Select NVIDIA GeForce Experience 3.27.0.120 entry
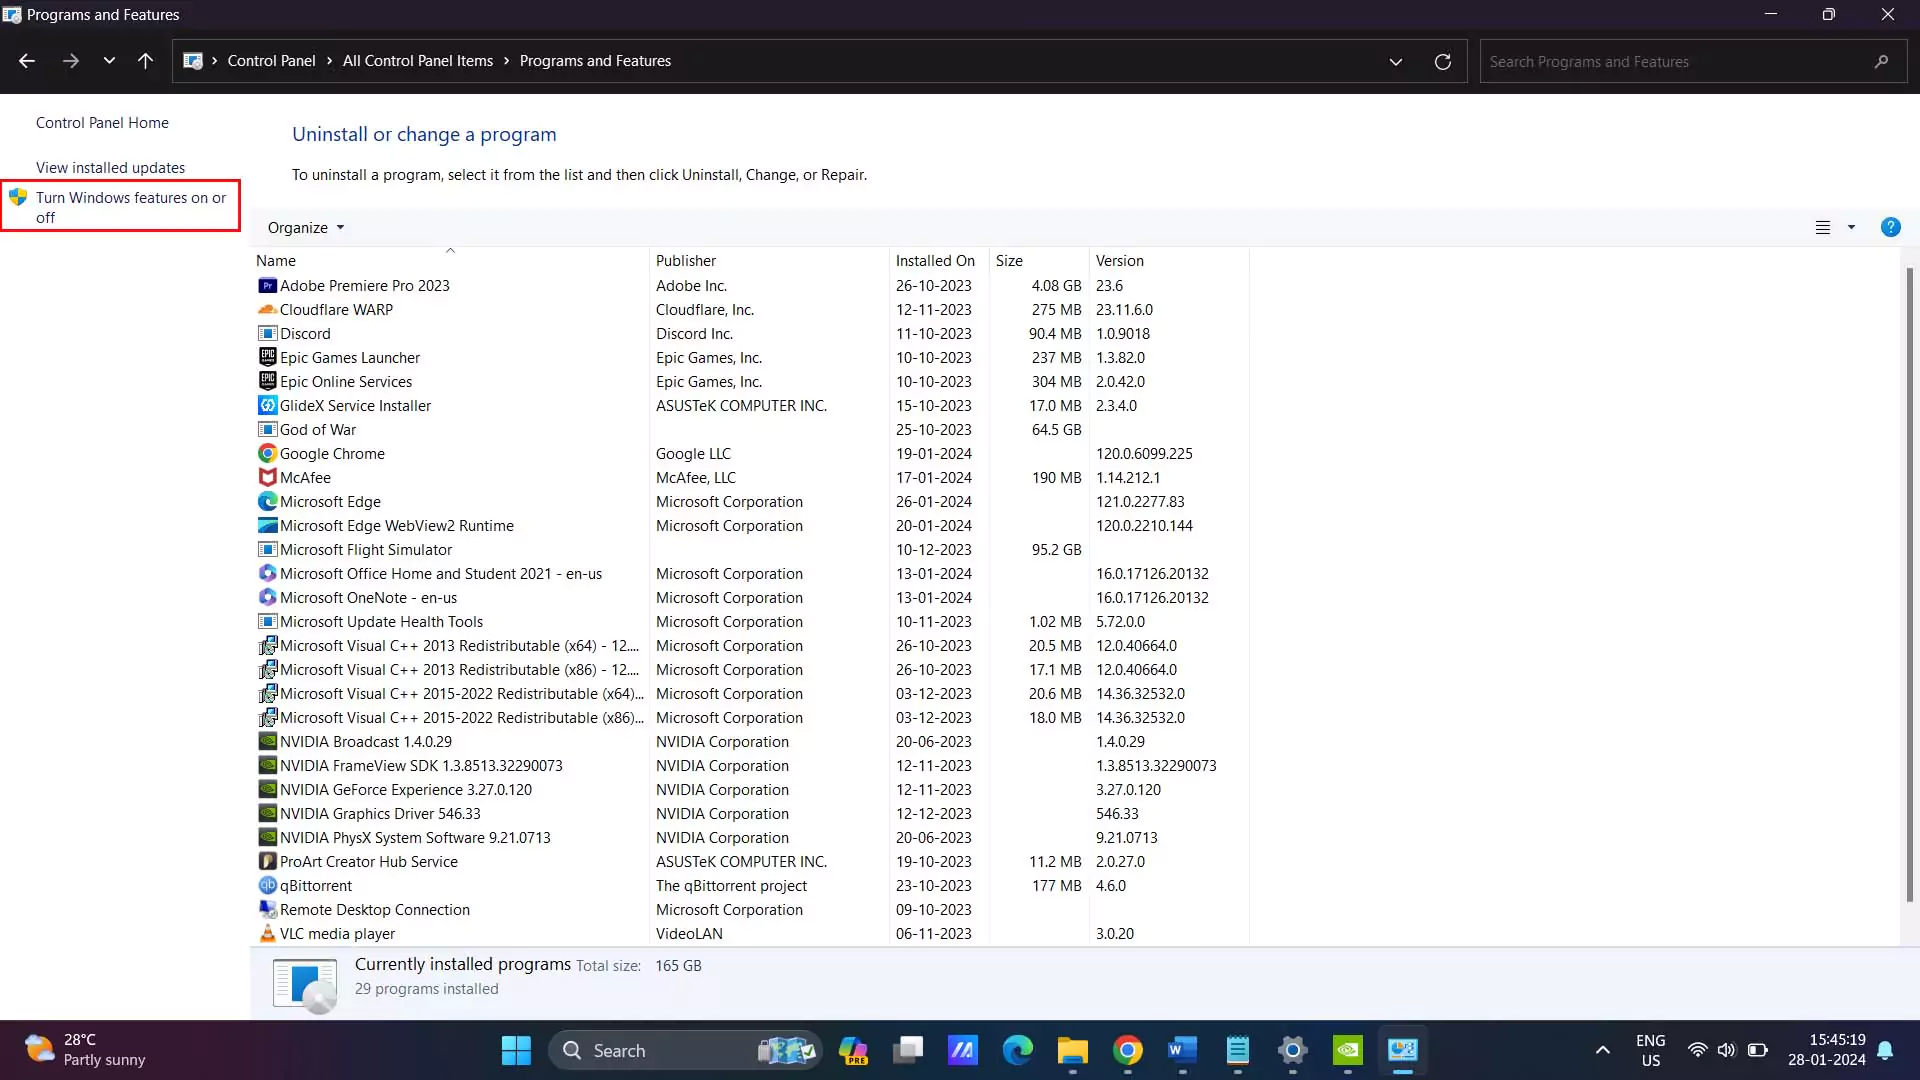This screenshot has width=1920, height=1080. [x=406, y=790]
